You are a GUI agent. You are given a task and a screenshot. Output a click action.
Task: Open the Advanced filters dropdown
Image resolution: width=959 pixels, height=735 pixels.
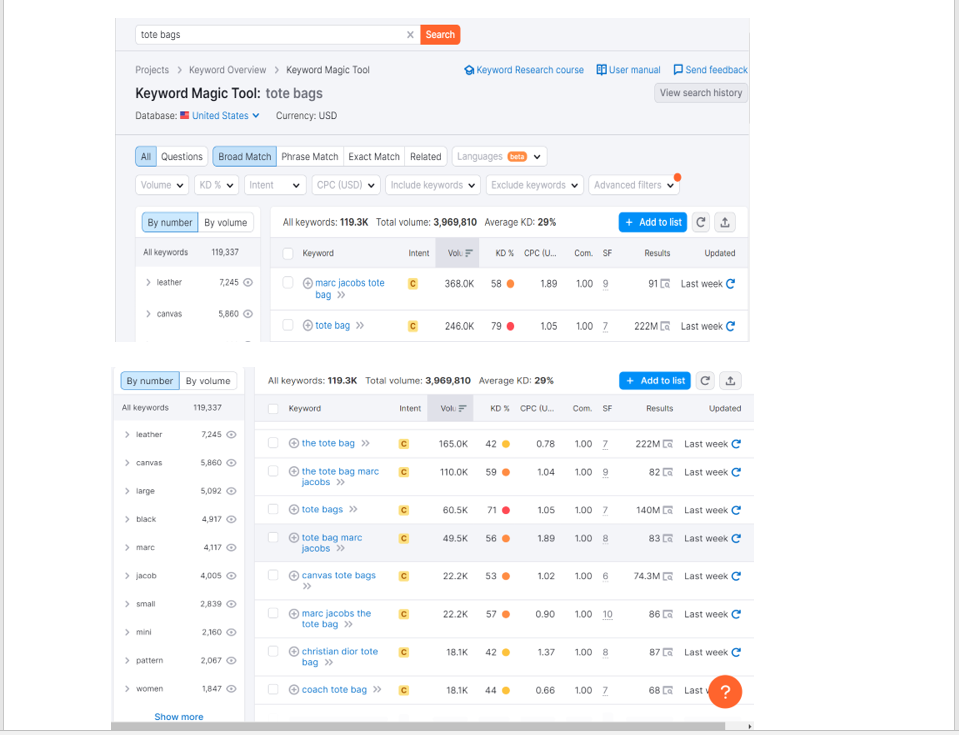(634, 185)
